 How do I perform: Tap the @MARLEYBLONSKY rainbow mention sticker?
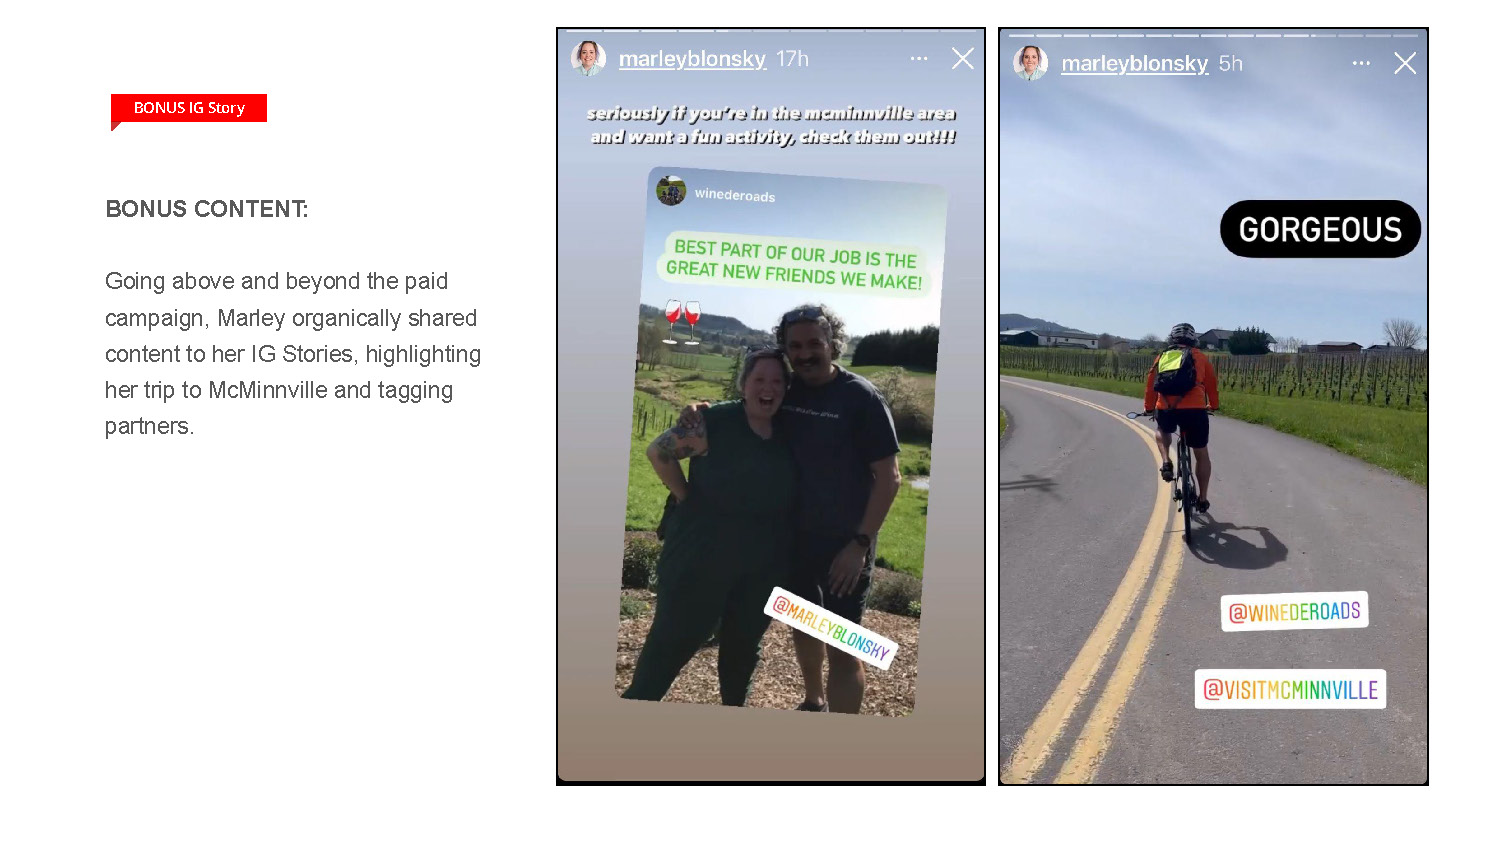[830, 627]
